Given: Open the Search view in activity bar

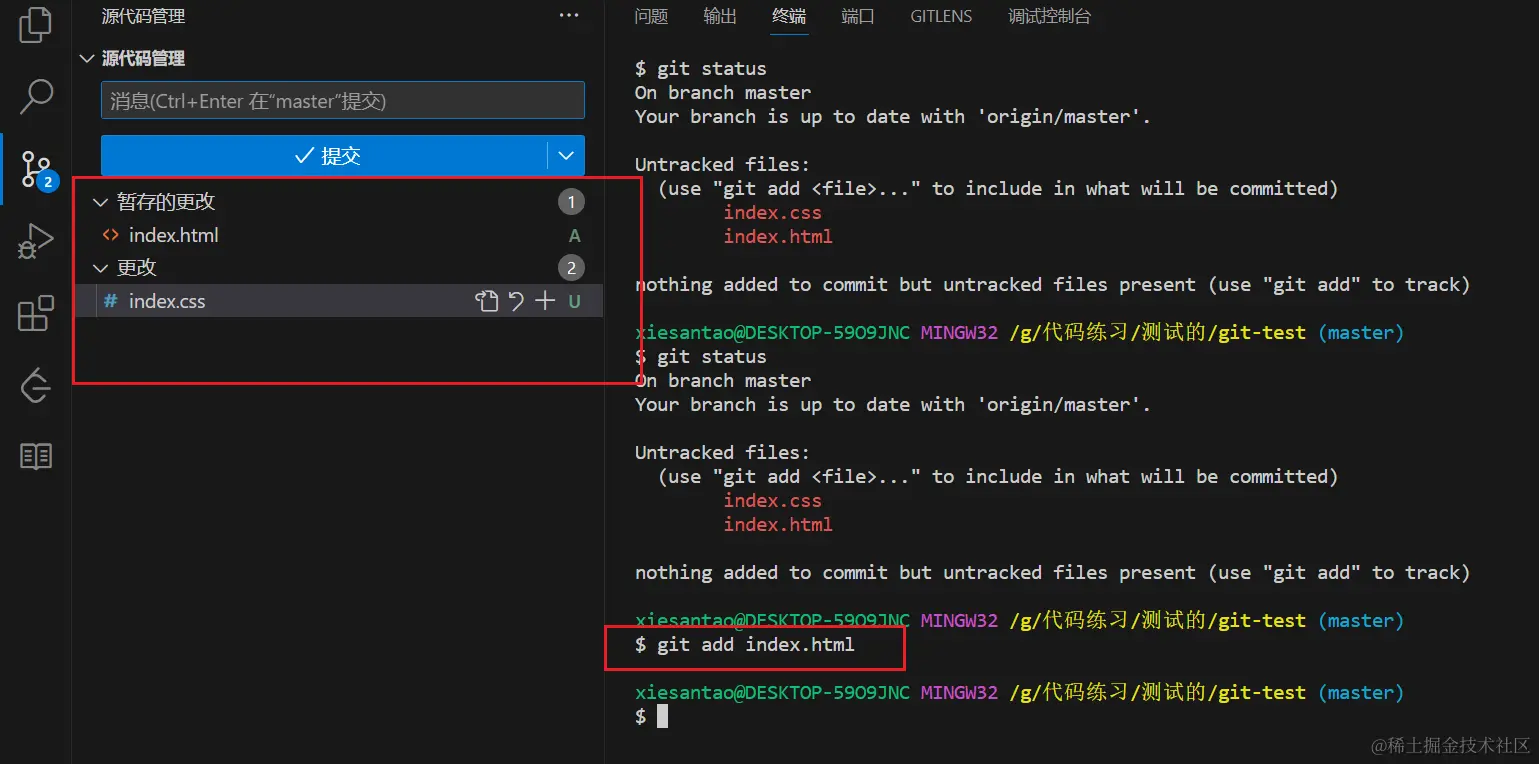Looking at the screenshot, I should coord(36,96).
